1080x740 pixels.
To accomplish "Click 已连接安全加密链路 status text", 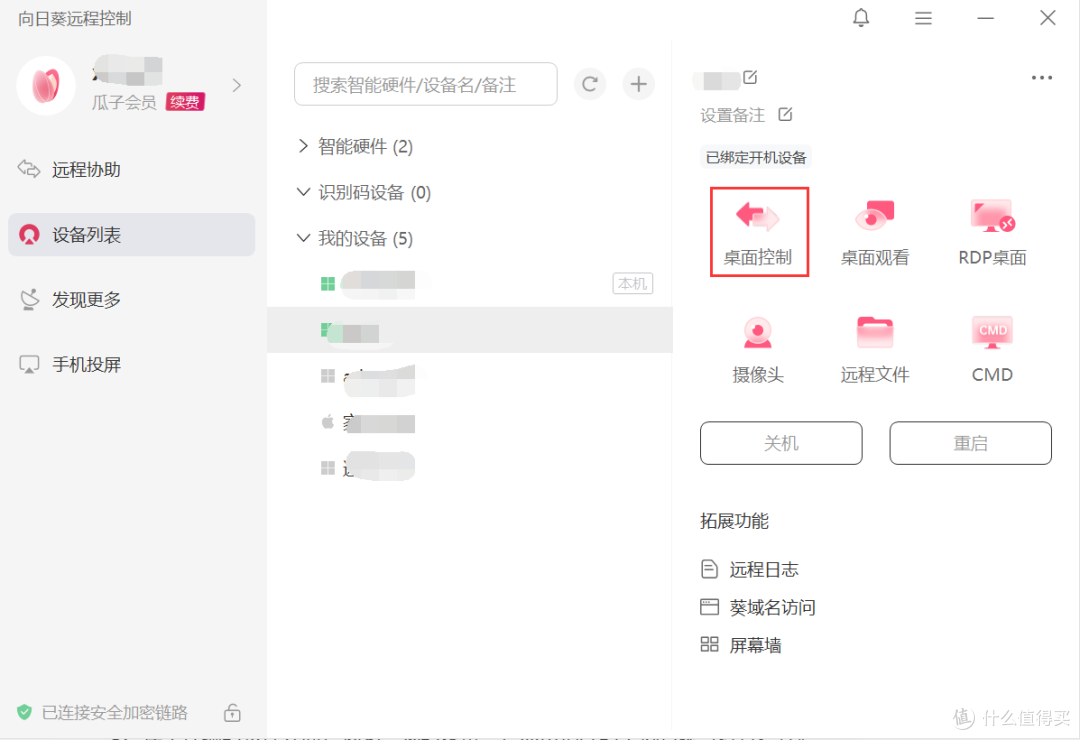I will (114, 712).
